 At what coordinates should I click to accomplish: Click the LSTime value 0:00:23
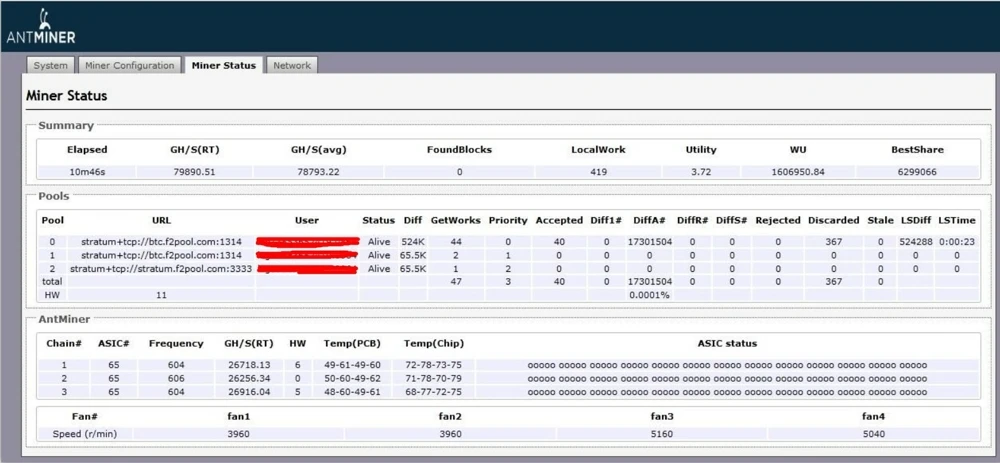point(956,242)
